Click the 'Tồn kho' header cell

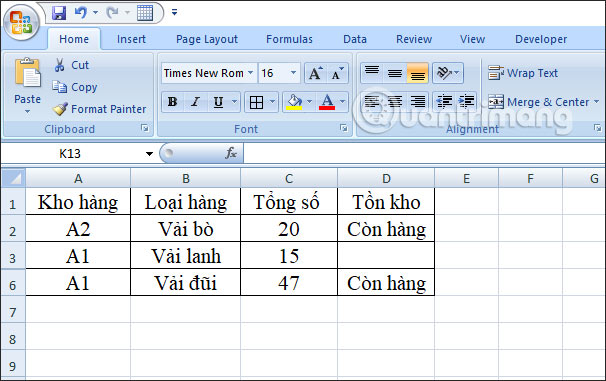tap(386, 201)
